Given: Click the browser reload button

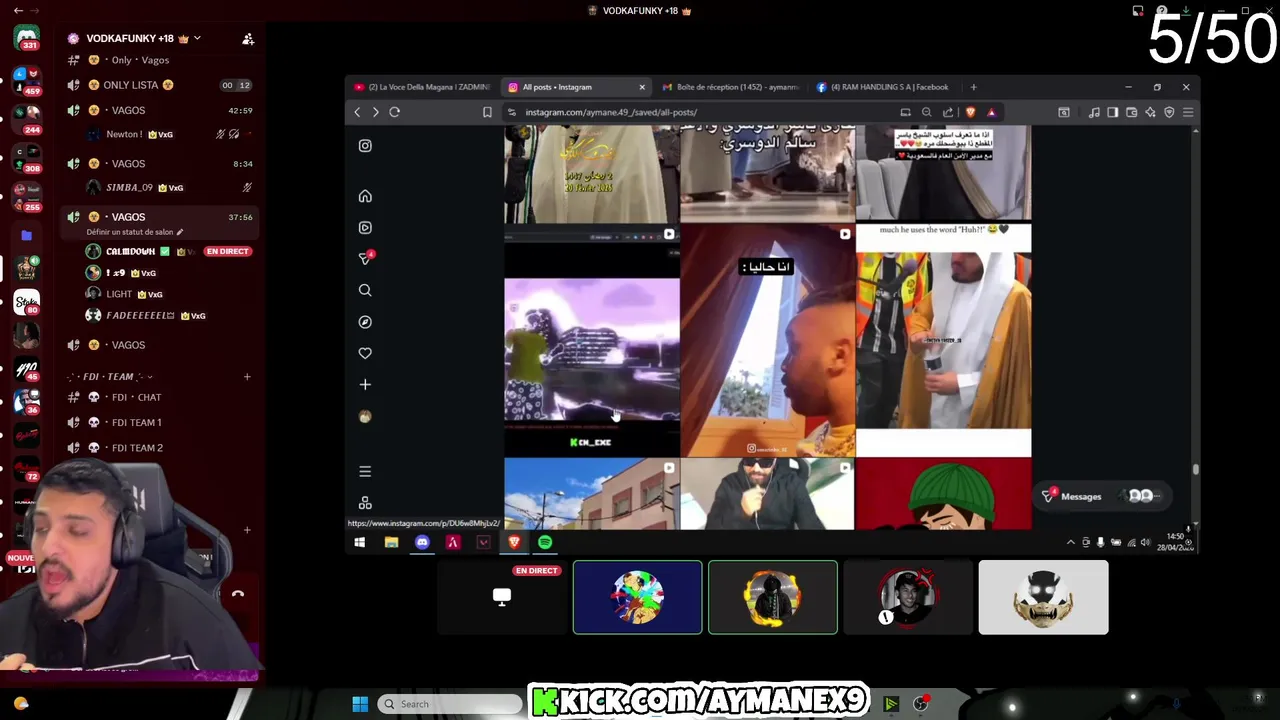Looking at the screenshot, I should tap(394, 112).
